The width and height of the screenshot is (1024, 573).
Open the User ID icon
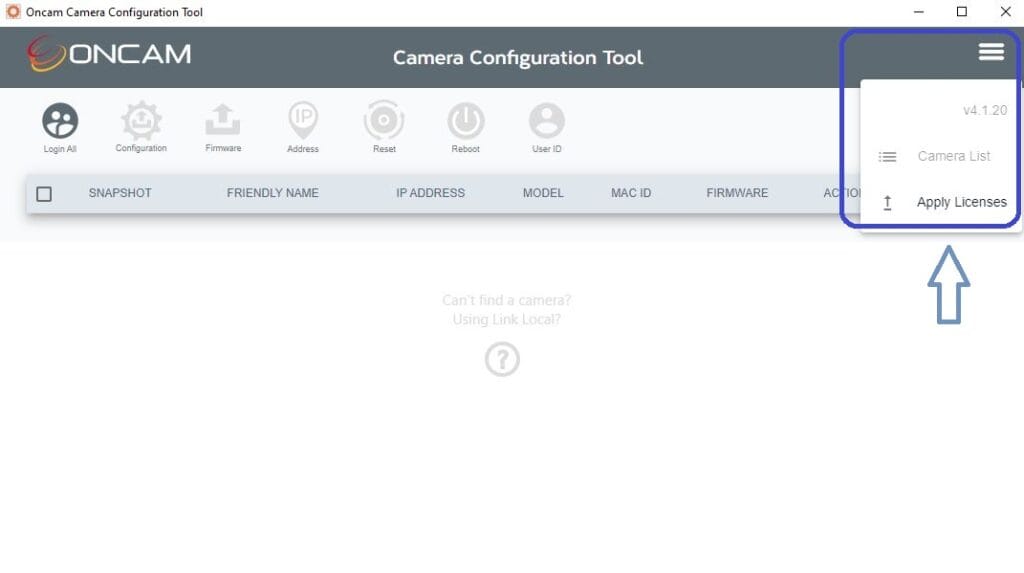[547, 121]
